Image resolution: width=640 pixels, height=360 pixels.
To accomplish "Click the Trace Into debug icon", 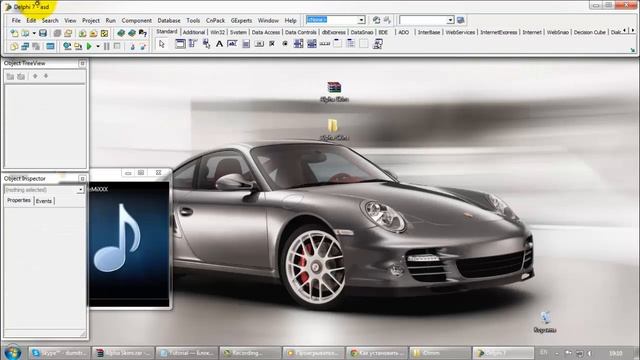I will point(132,46).
